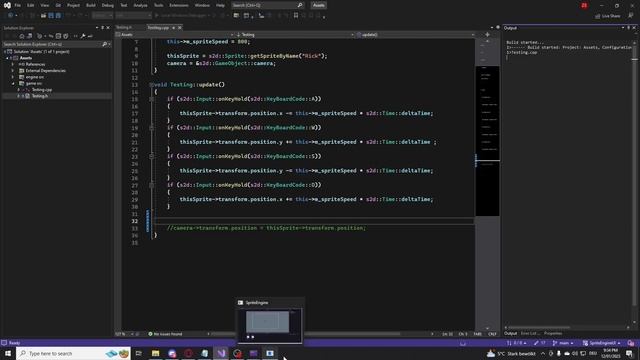Select Solution 'Assets' root node
Screen dimensions: 640x360
point(41,52)
